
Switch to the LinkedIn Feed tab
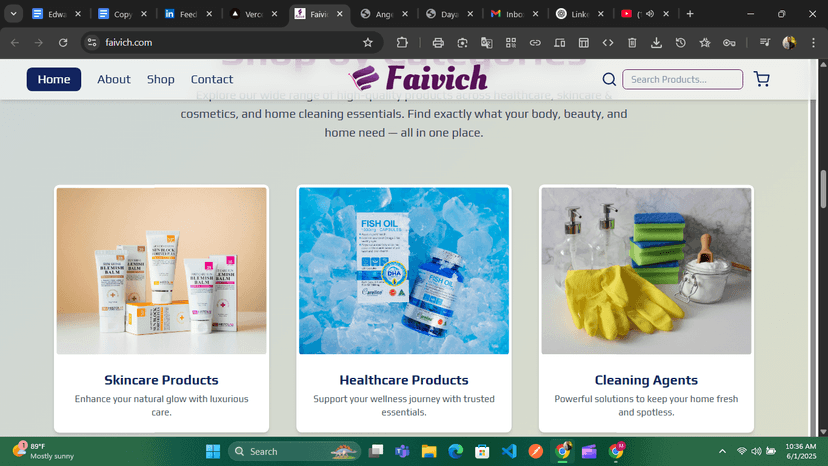pyautogui.click(x=187, y=14)
